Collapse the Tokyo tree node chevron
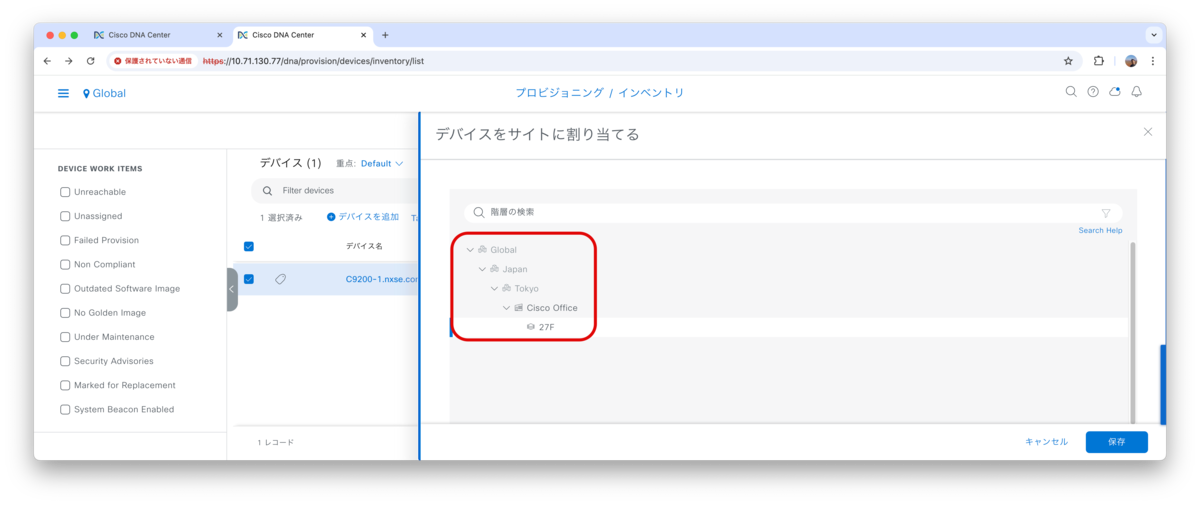Viewport: 1200px width, 505px height. (494, 288)
